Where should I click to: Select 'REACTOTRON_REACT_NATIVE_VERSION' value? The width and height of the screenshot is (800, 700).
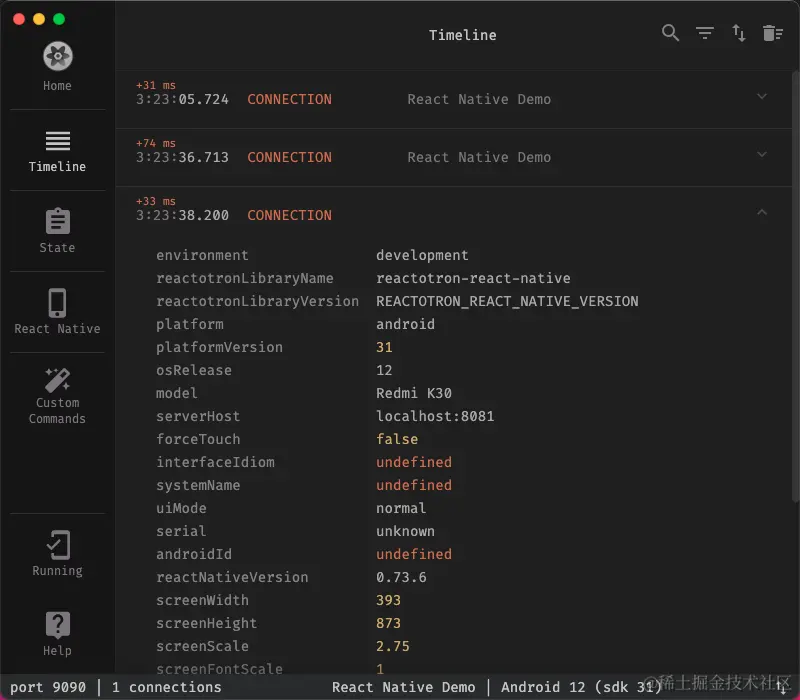click(x=507, y=301)
